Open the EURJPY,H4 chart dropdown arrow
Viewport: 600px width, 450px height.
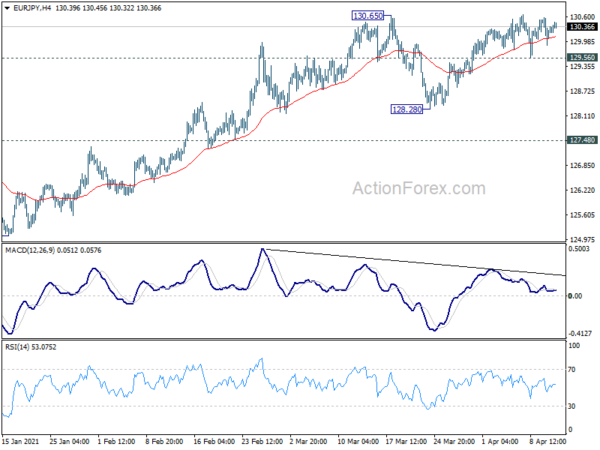[7, 8]
